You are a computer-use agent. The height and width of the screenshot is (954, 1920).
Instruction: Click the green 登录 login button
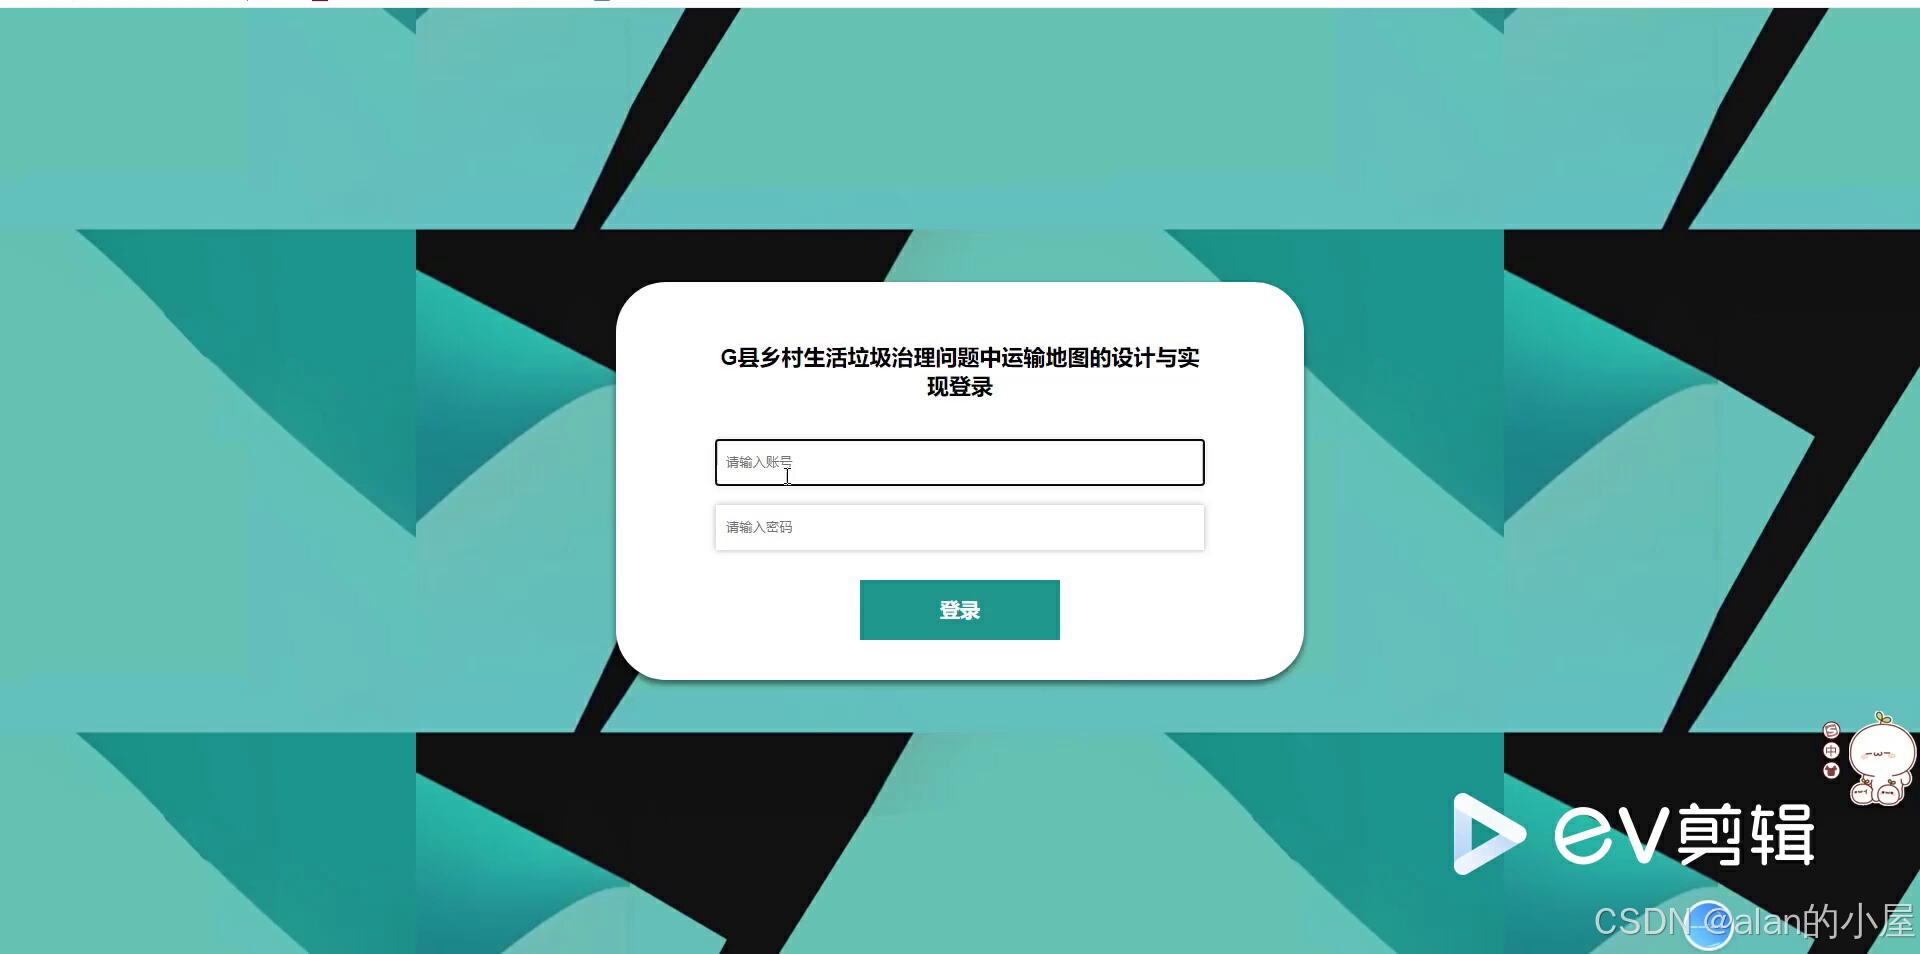coord(960,610)
